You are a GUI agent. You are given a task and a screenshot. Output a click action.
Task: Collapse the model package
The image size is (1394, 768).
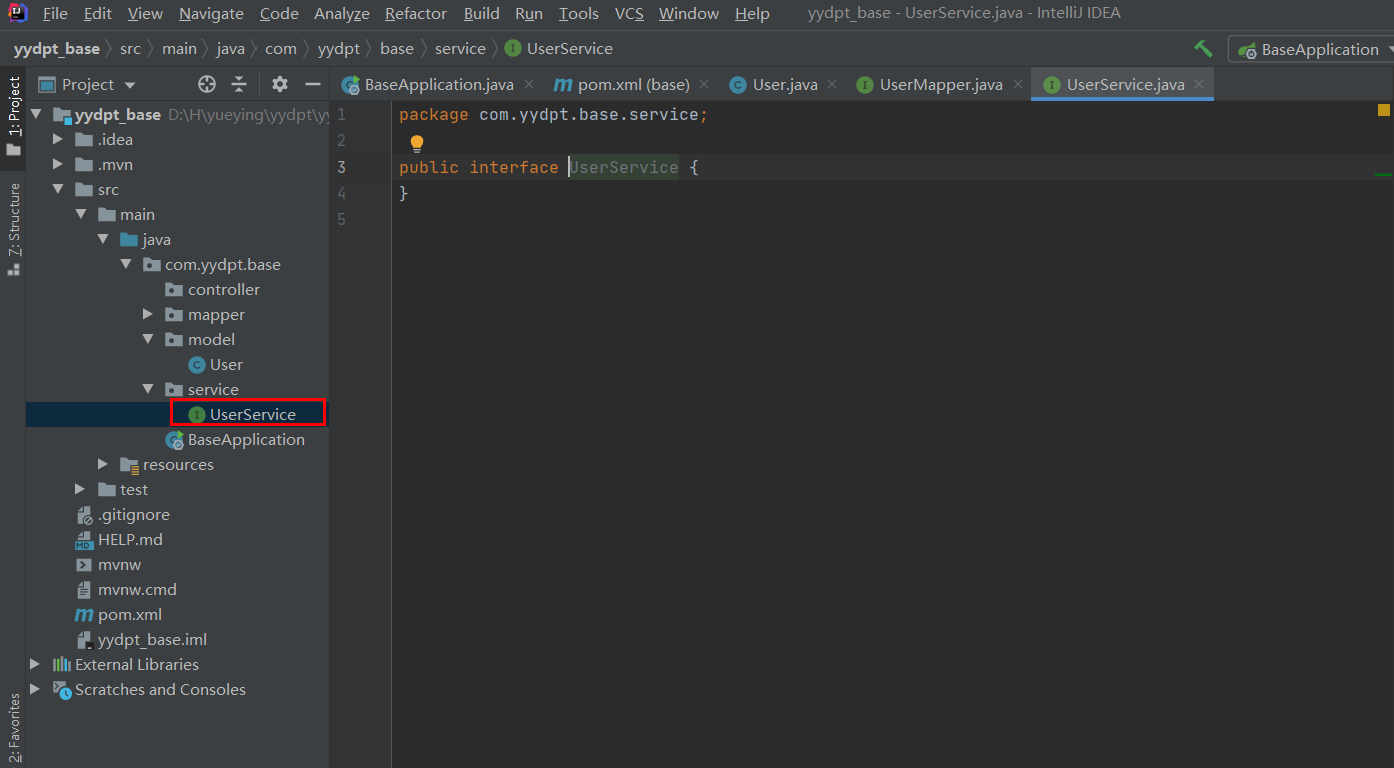(x=148, y=339)
